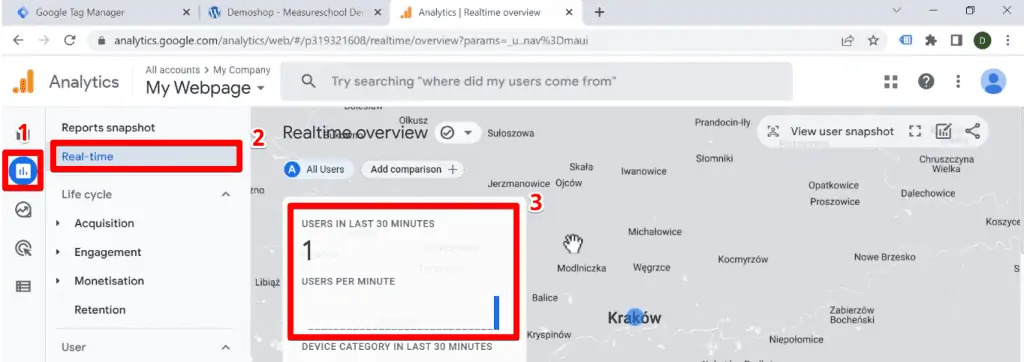Collapse the Life cycle section
This screenshot has width=1024, height=362.
click(x=226, y=194)
